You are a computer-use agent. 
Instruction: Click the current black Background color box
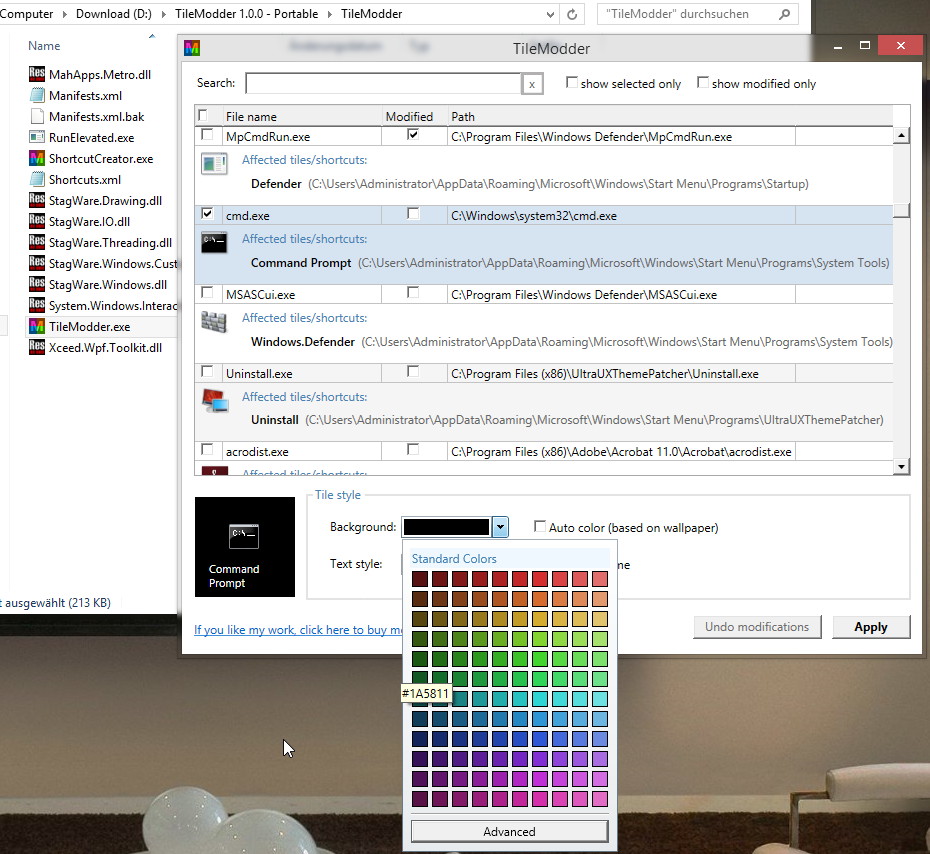point(446,527)
